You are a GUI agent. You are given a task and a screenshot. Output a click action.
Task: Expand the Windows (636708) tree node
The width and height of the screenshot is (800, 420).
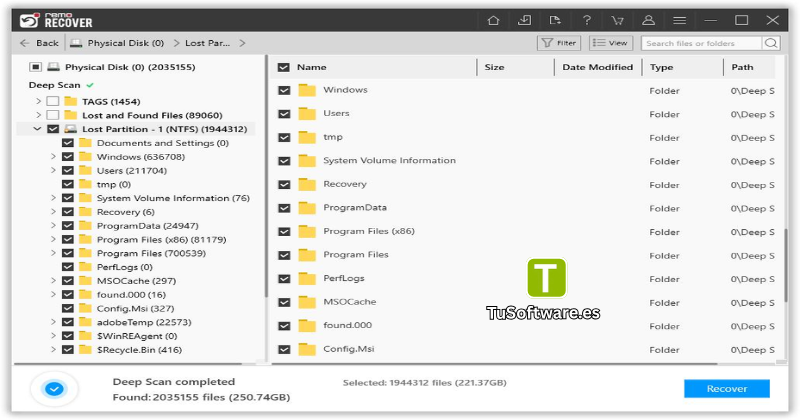point(53,157)
